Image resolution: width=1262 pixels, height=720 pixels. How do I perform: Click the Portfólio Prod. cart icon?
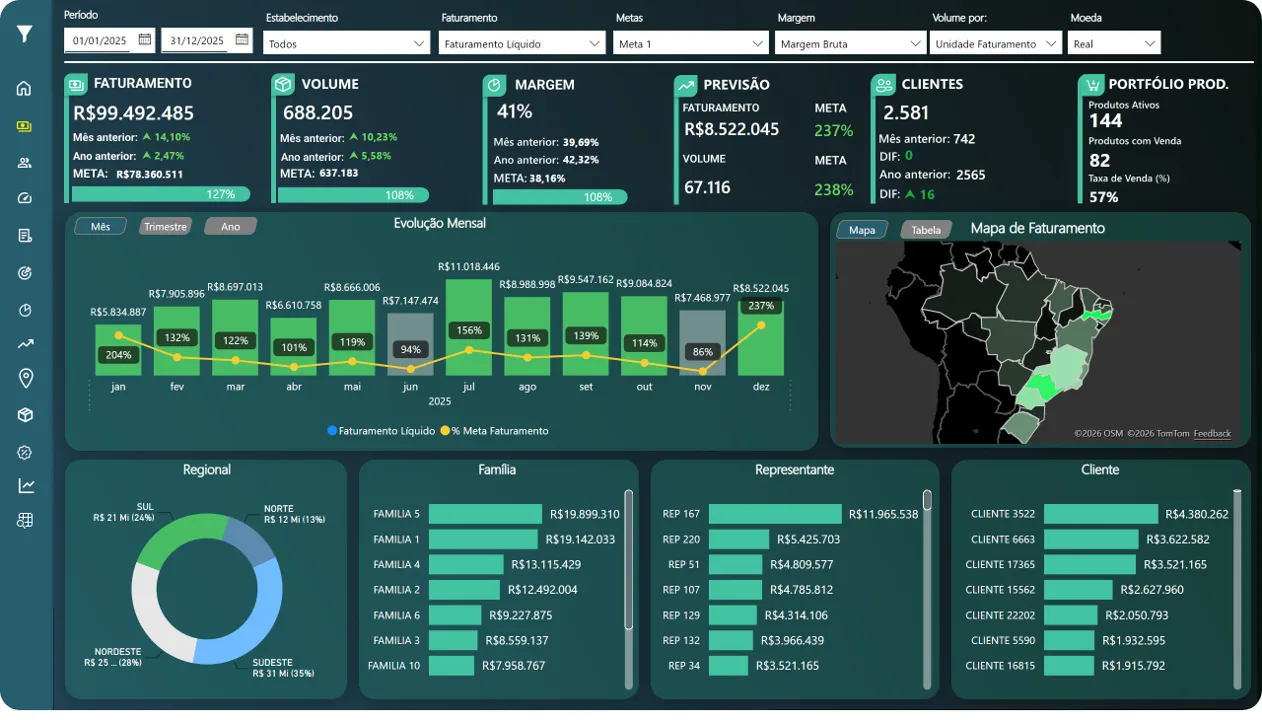point(1091,85)
